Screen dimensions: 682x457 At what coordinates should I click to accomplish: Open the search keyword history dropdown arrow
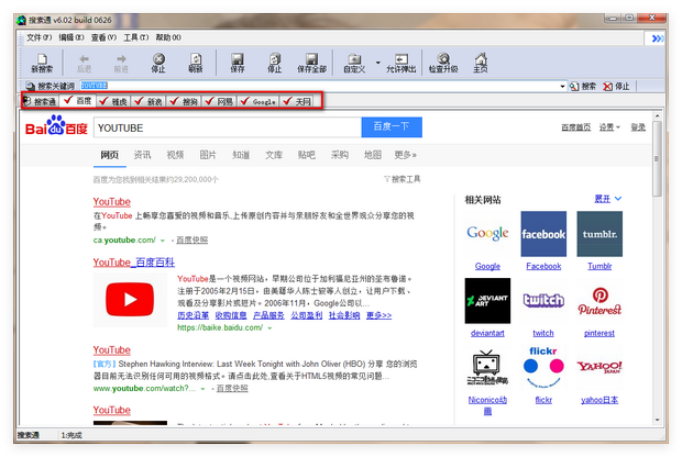[563, 86]
